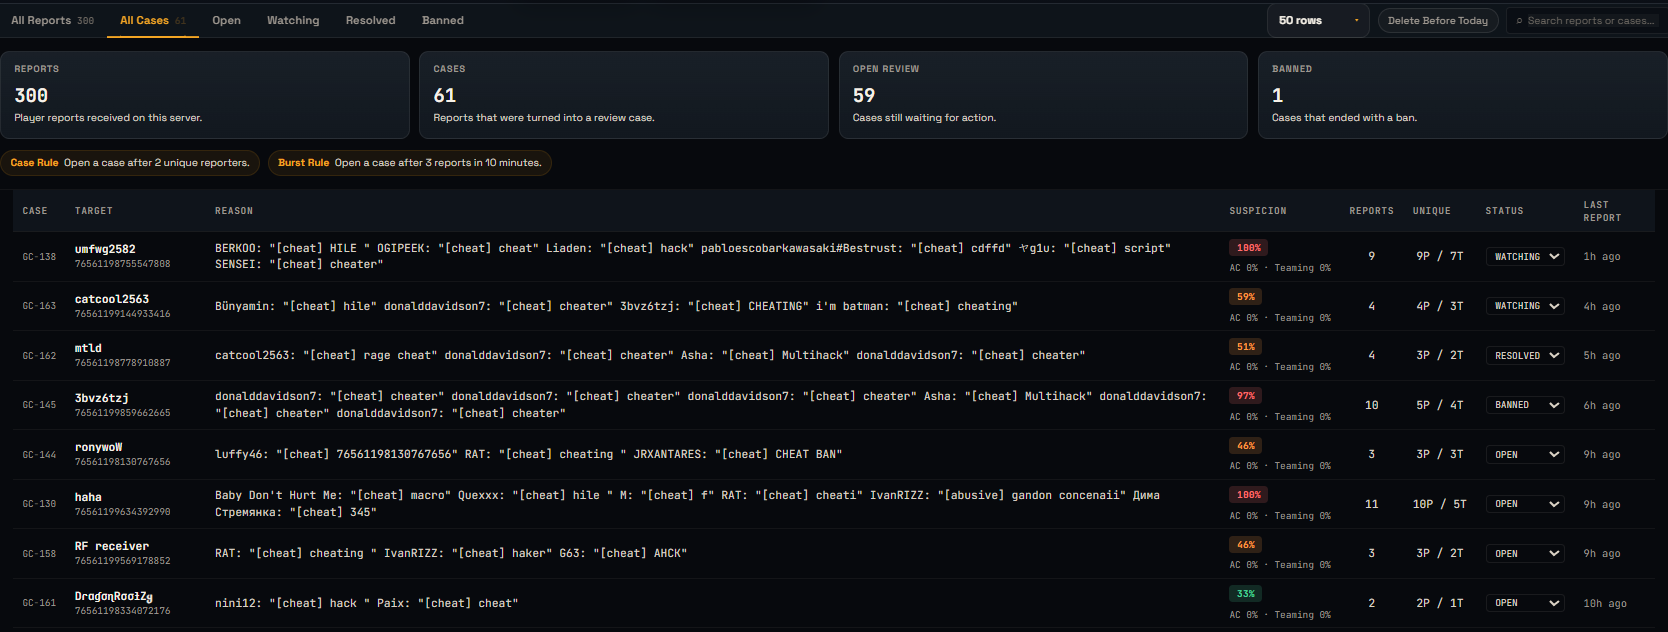Select target name RF receiver
1668x632 pixels.
coord(112,546)
